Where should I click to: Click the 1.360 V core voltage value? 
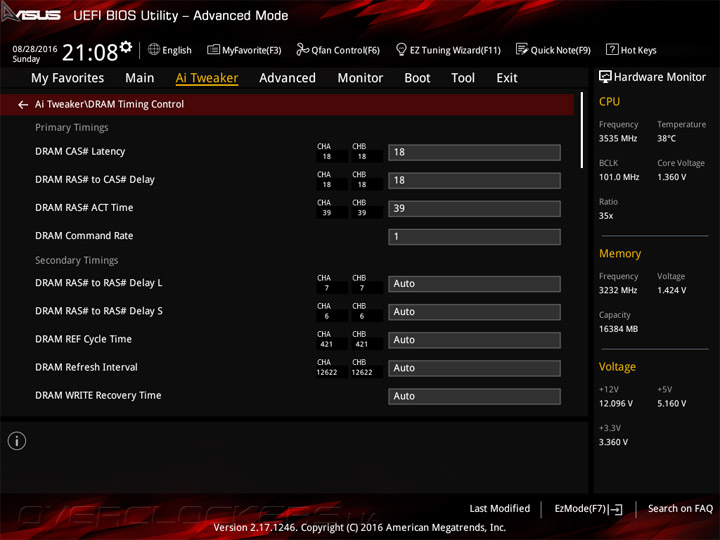671,177
